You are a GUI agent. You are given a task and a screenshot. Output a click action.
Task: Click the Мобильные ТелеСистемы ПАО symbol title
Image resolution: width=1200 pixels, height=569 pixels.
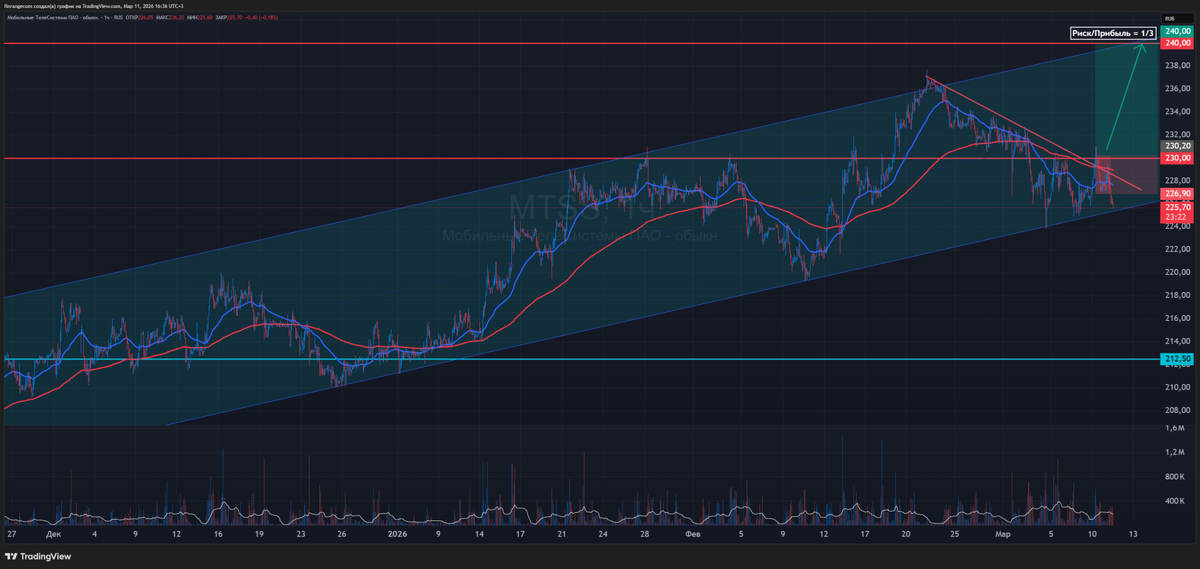[51, 17]
